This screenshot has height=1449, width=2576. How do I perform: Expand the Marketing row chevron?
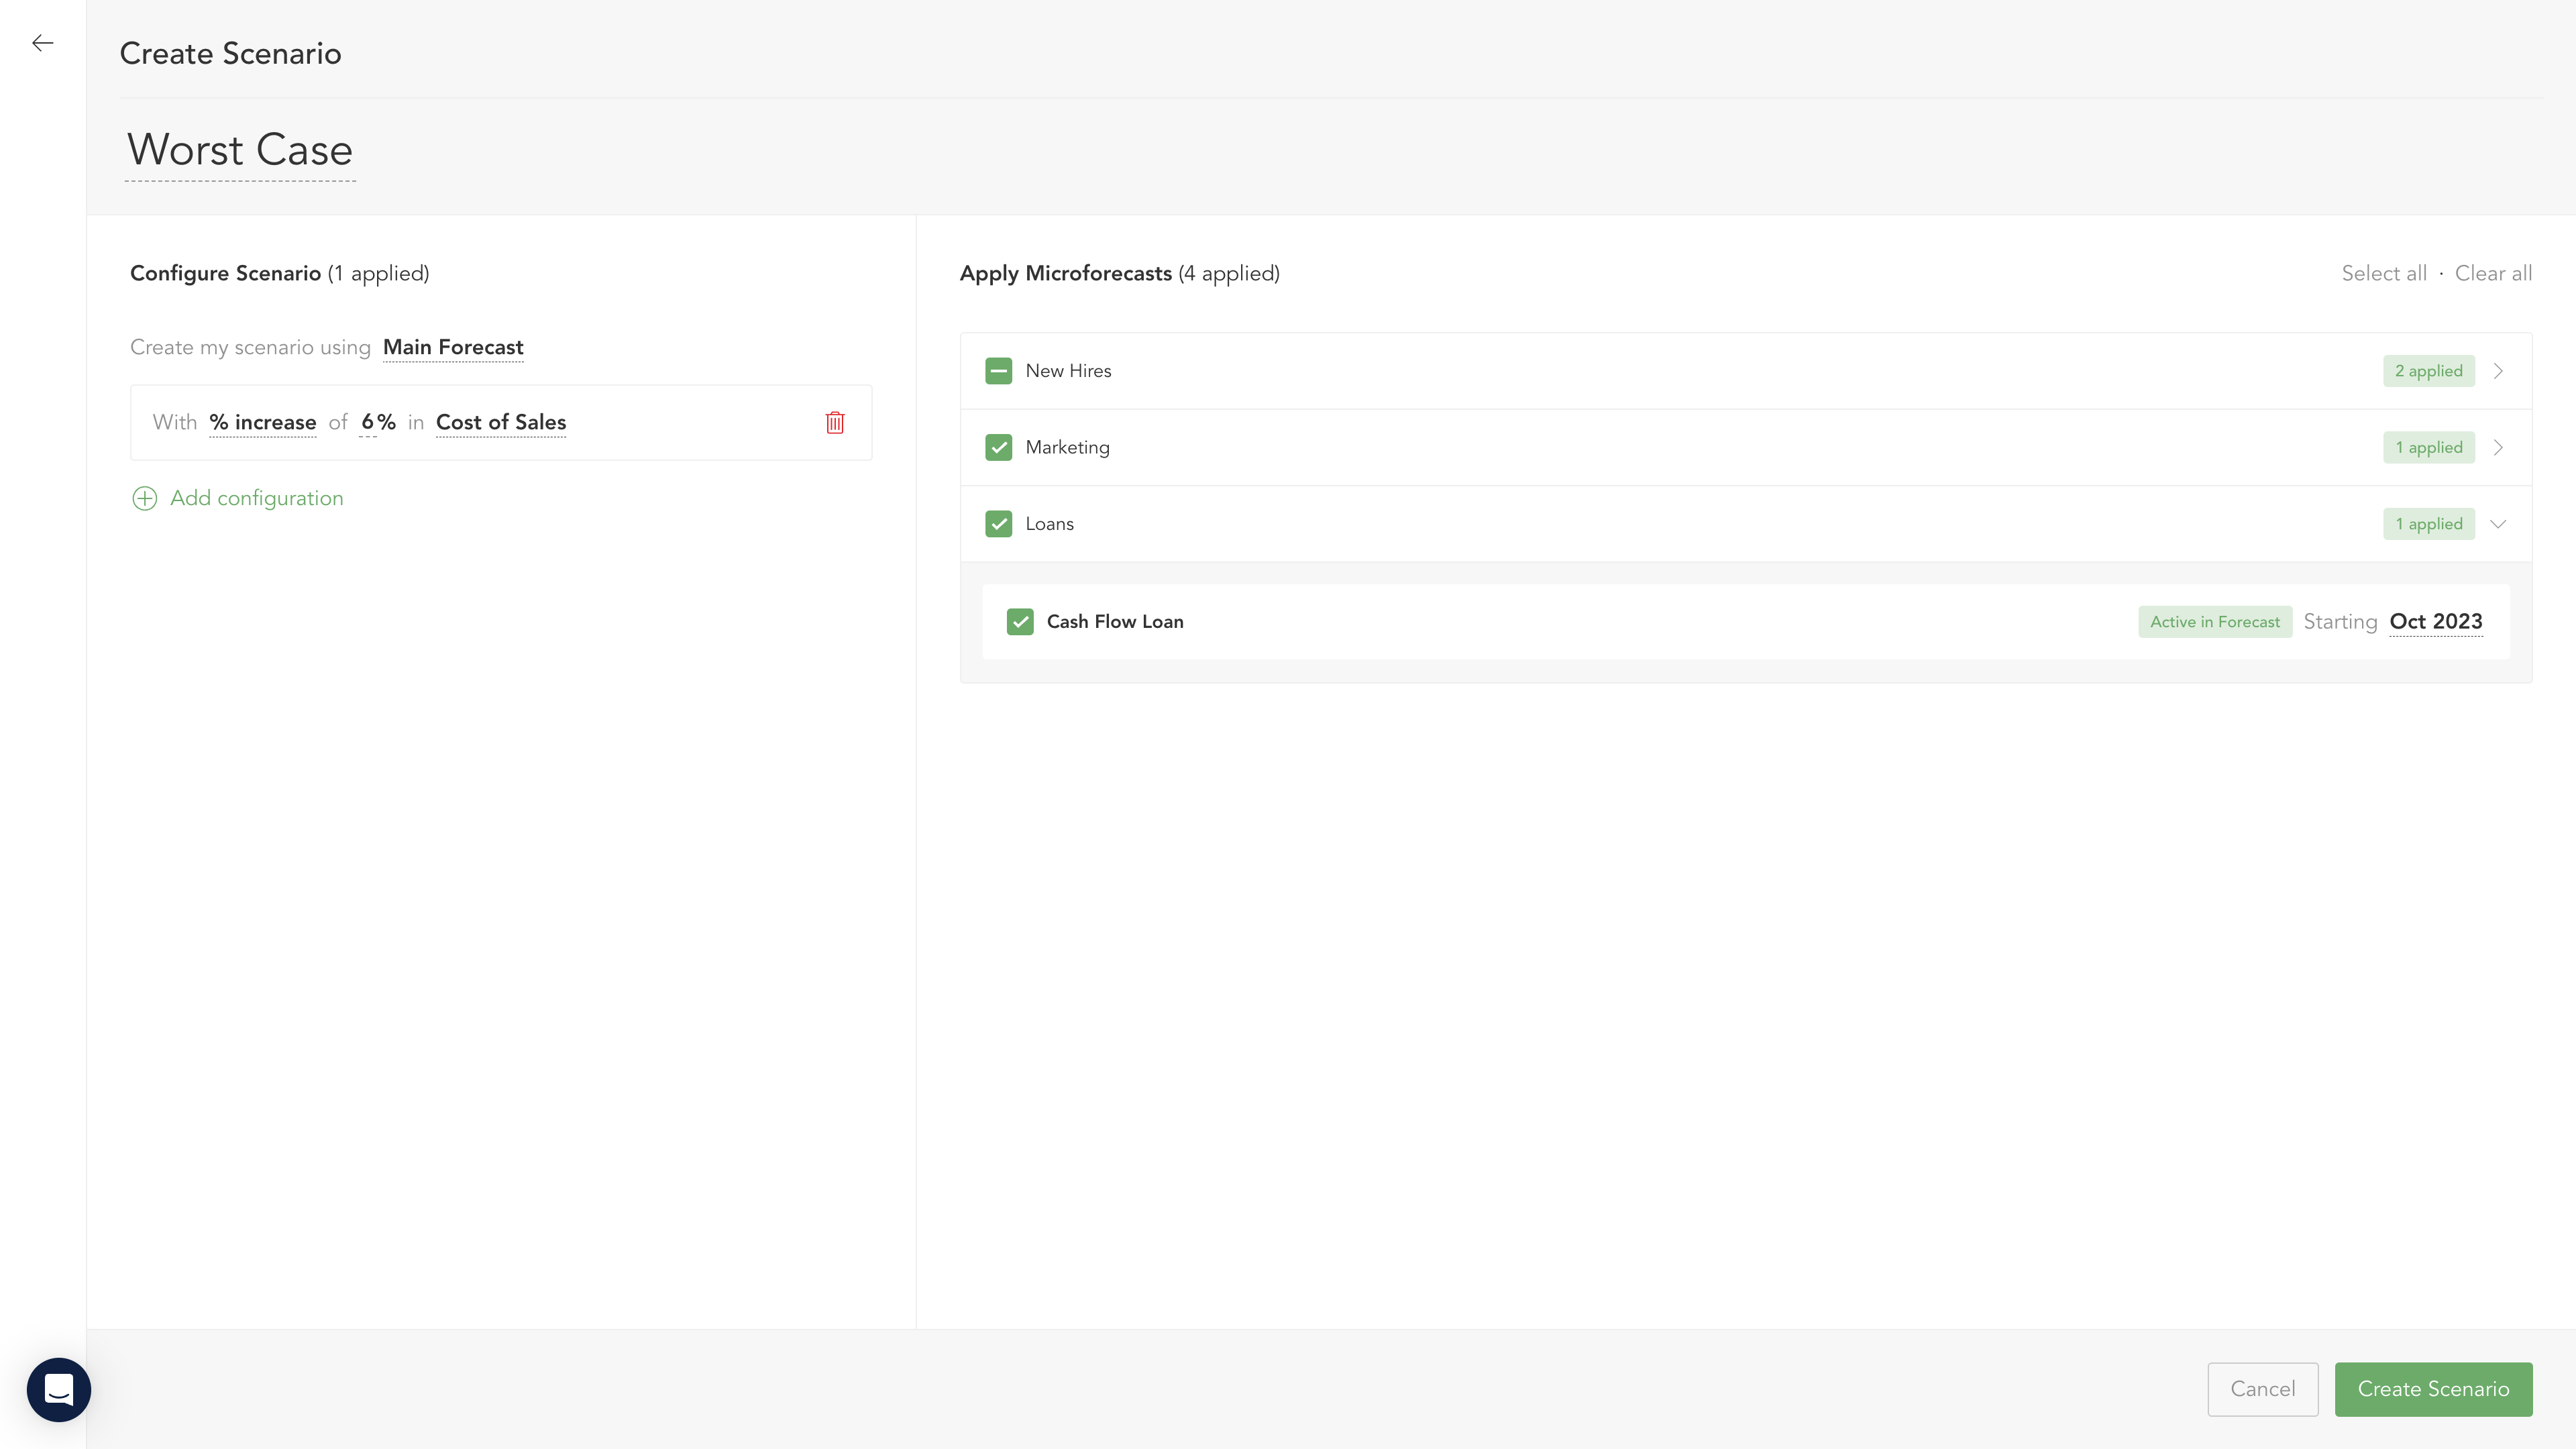2498,447
